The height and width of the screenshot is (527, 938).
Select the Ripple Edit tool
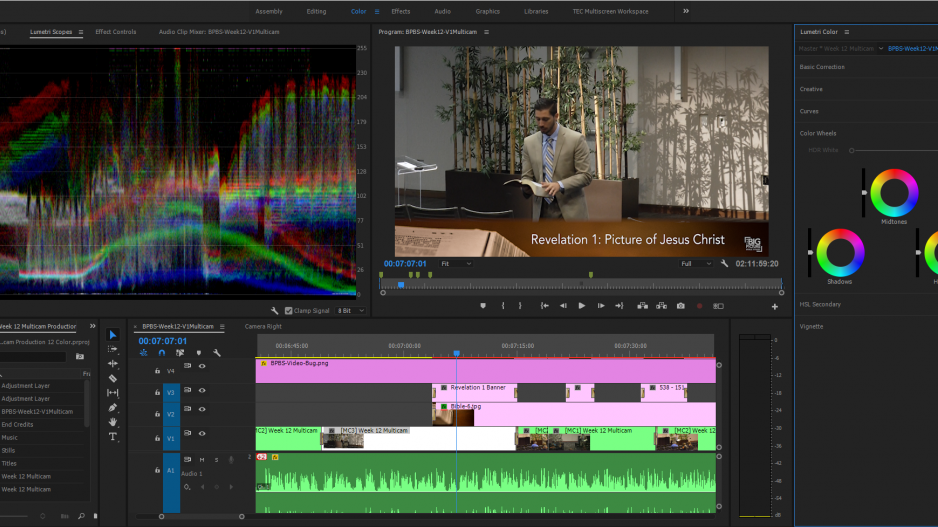point(112,363)
